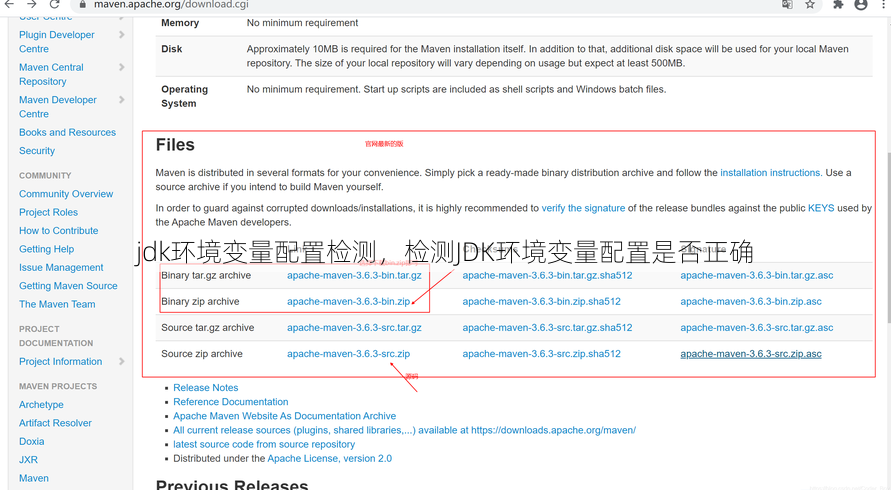This screenshot has width=891, height=490.
Task: Open Project Information sidebar link
Action: pos(60,362)
